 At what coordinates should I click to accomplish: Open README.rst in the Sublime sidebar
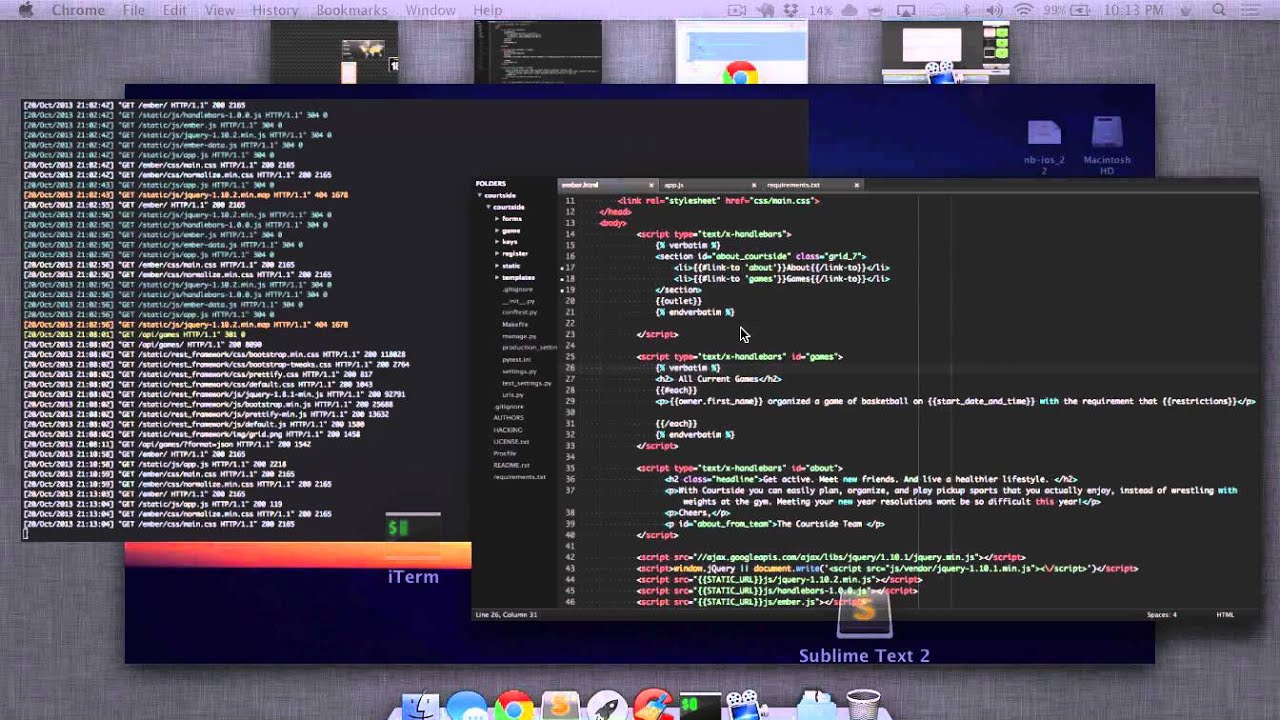[x=511, y=465]
